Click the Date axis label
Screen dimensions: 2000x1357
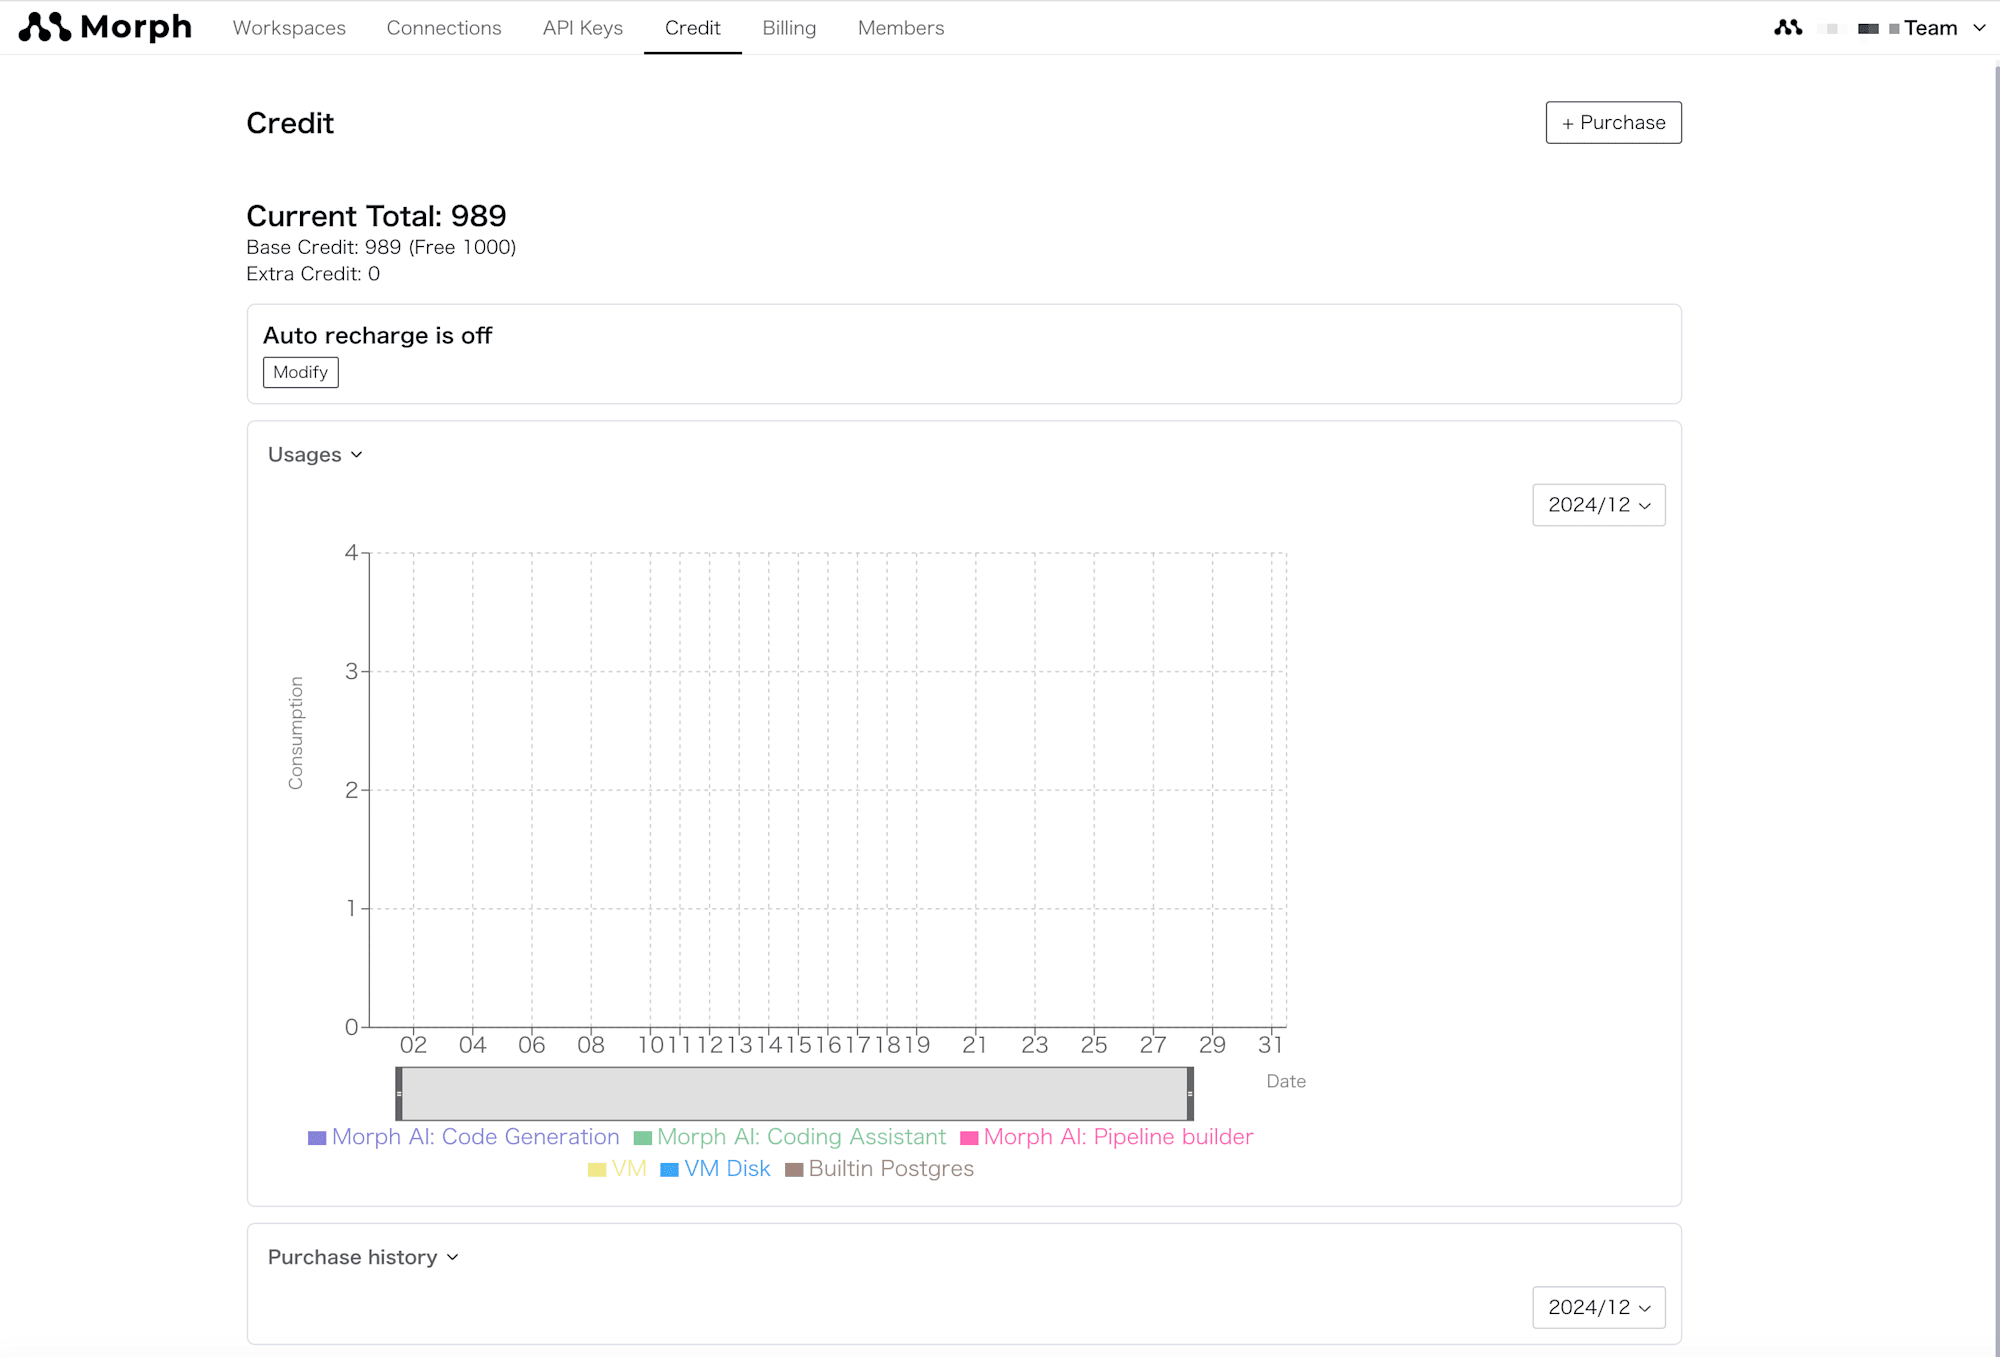click(1286, 1081)
